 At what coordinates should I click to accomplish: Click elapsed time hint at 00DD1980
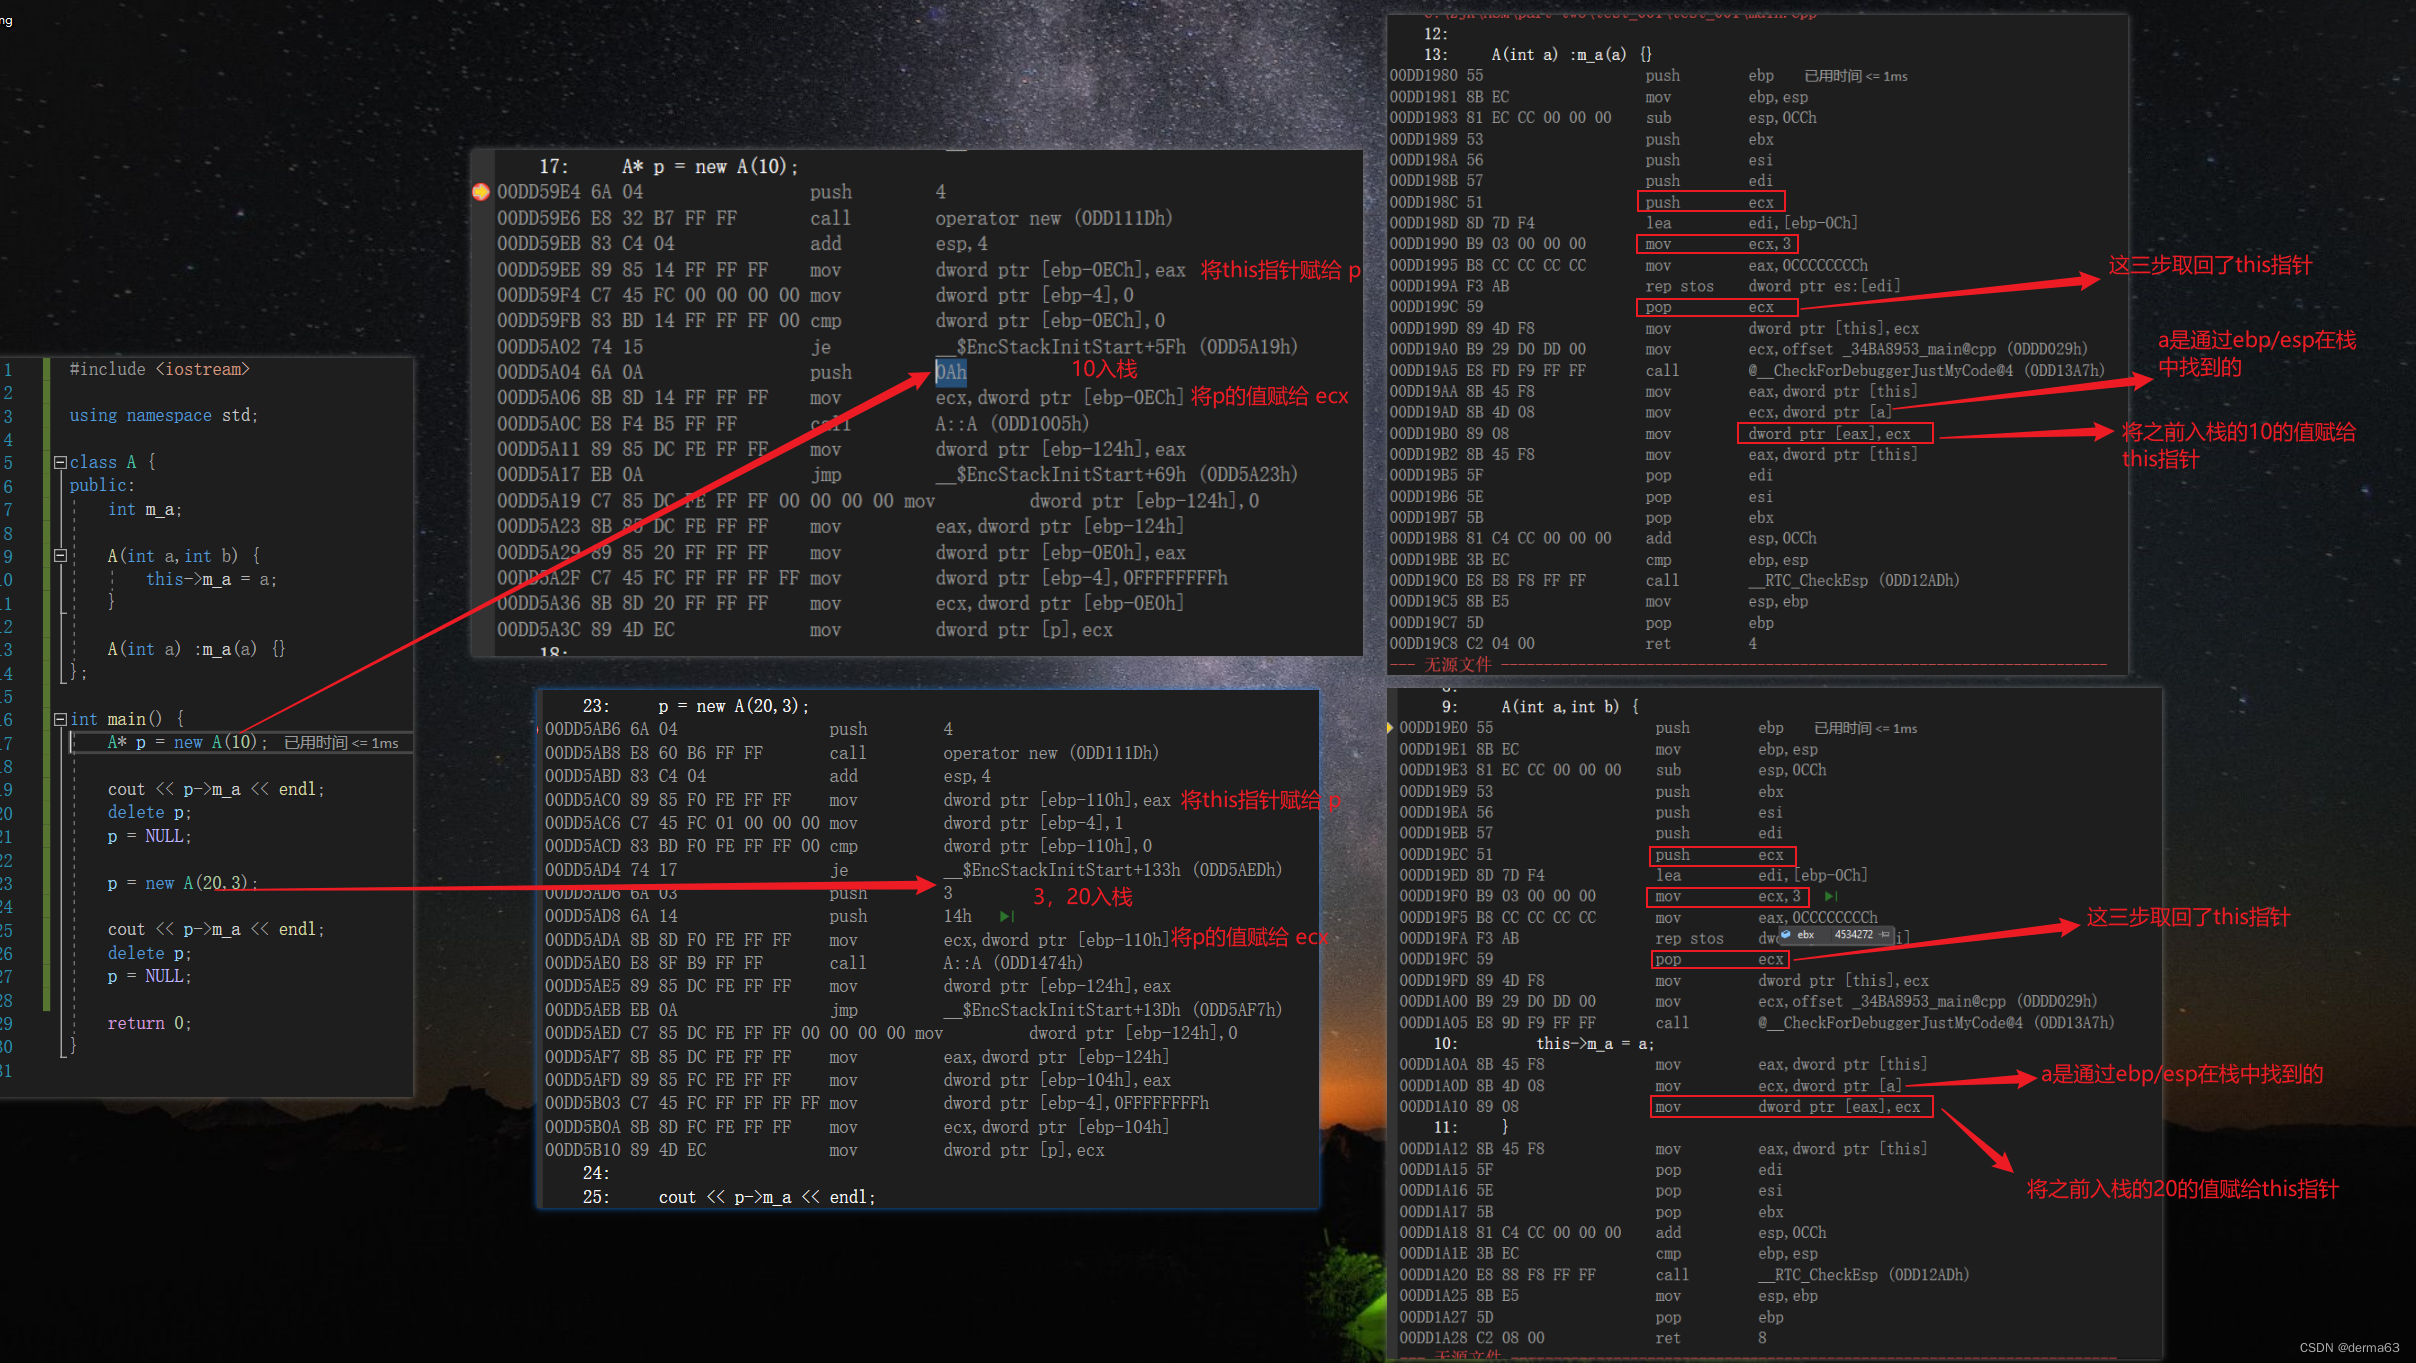click(1855, 76)
